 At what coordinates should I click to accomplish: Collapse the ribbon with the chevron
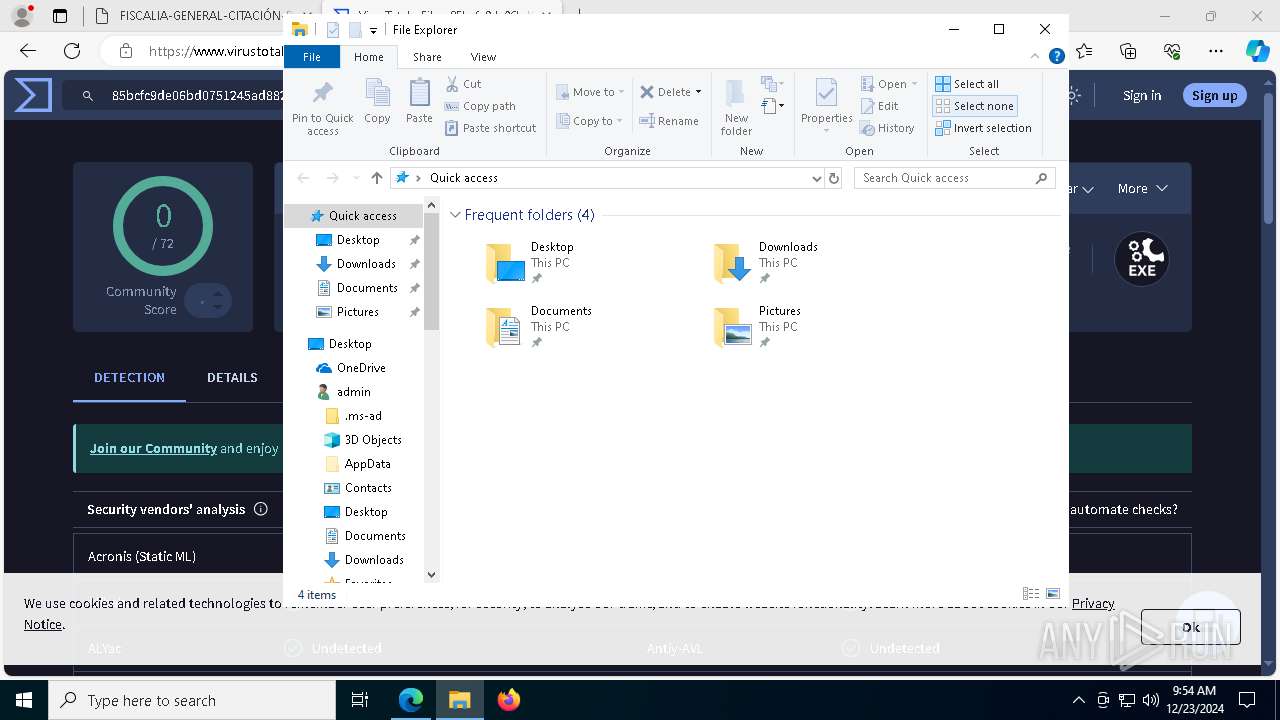tap(1036, 56)
